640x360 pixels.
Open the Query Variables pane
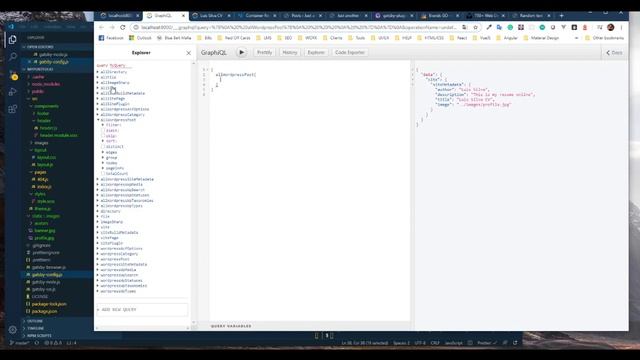point(231,326)
